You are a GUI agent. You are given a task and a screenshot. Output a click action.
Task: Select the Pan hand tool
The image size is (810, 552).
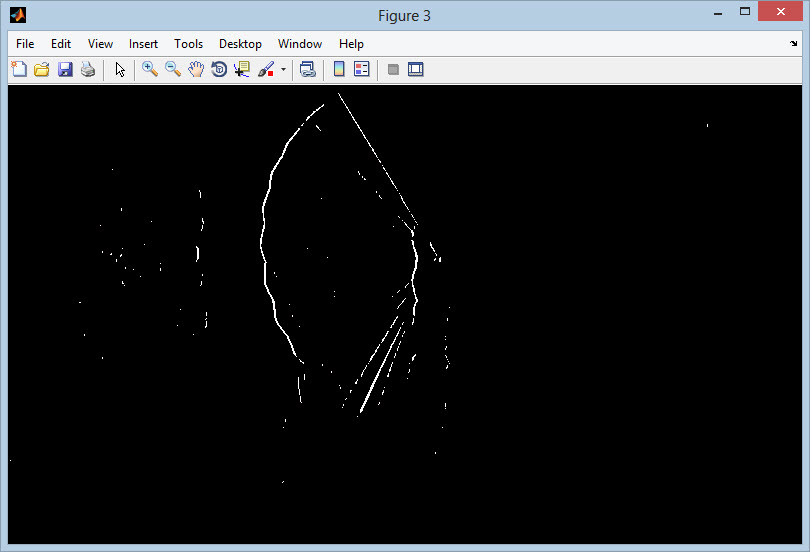click(196, 69)
